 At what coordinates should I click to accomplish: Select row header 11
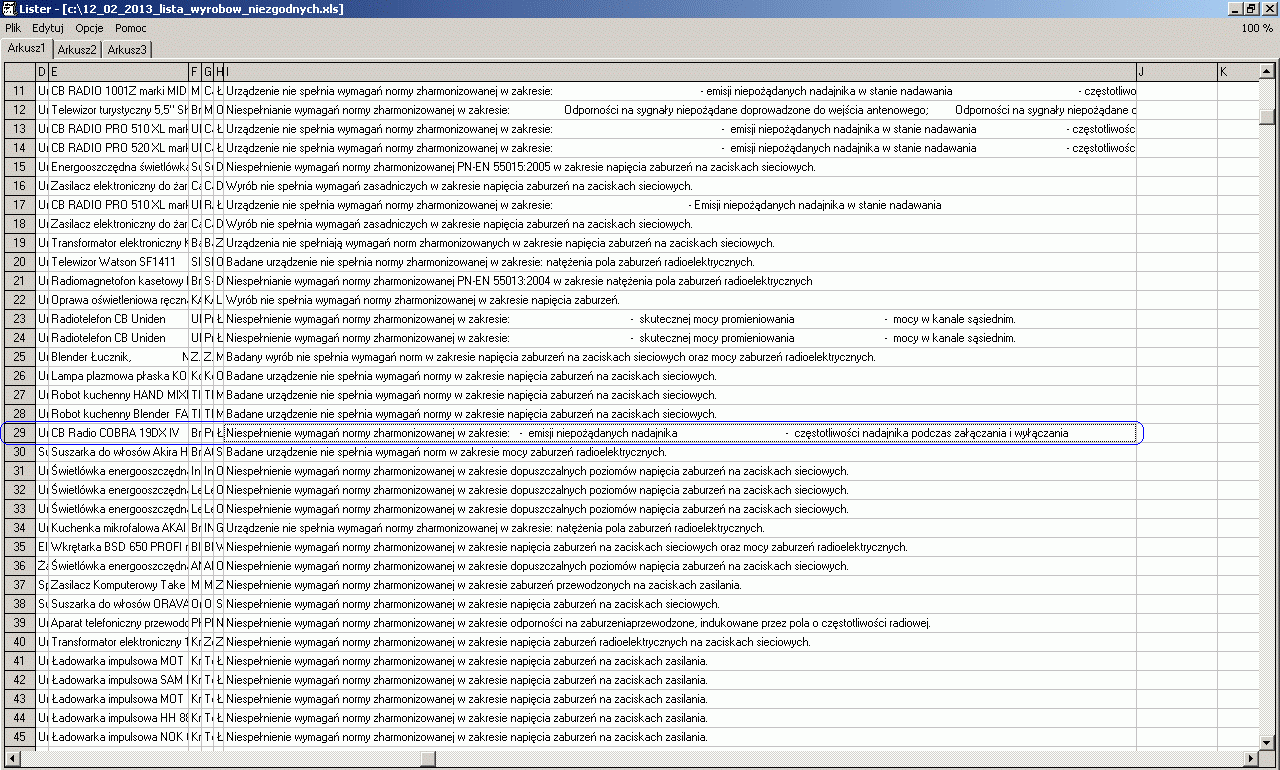coord(20,91)
